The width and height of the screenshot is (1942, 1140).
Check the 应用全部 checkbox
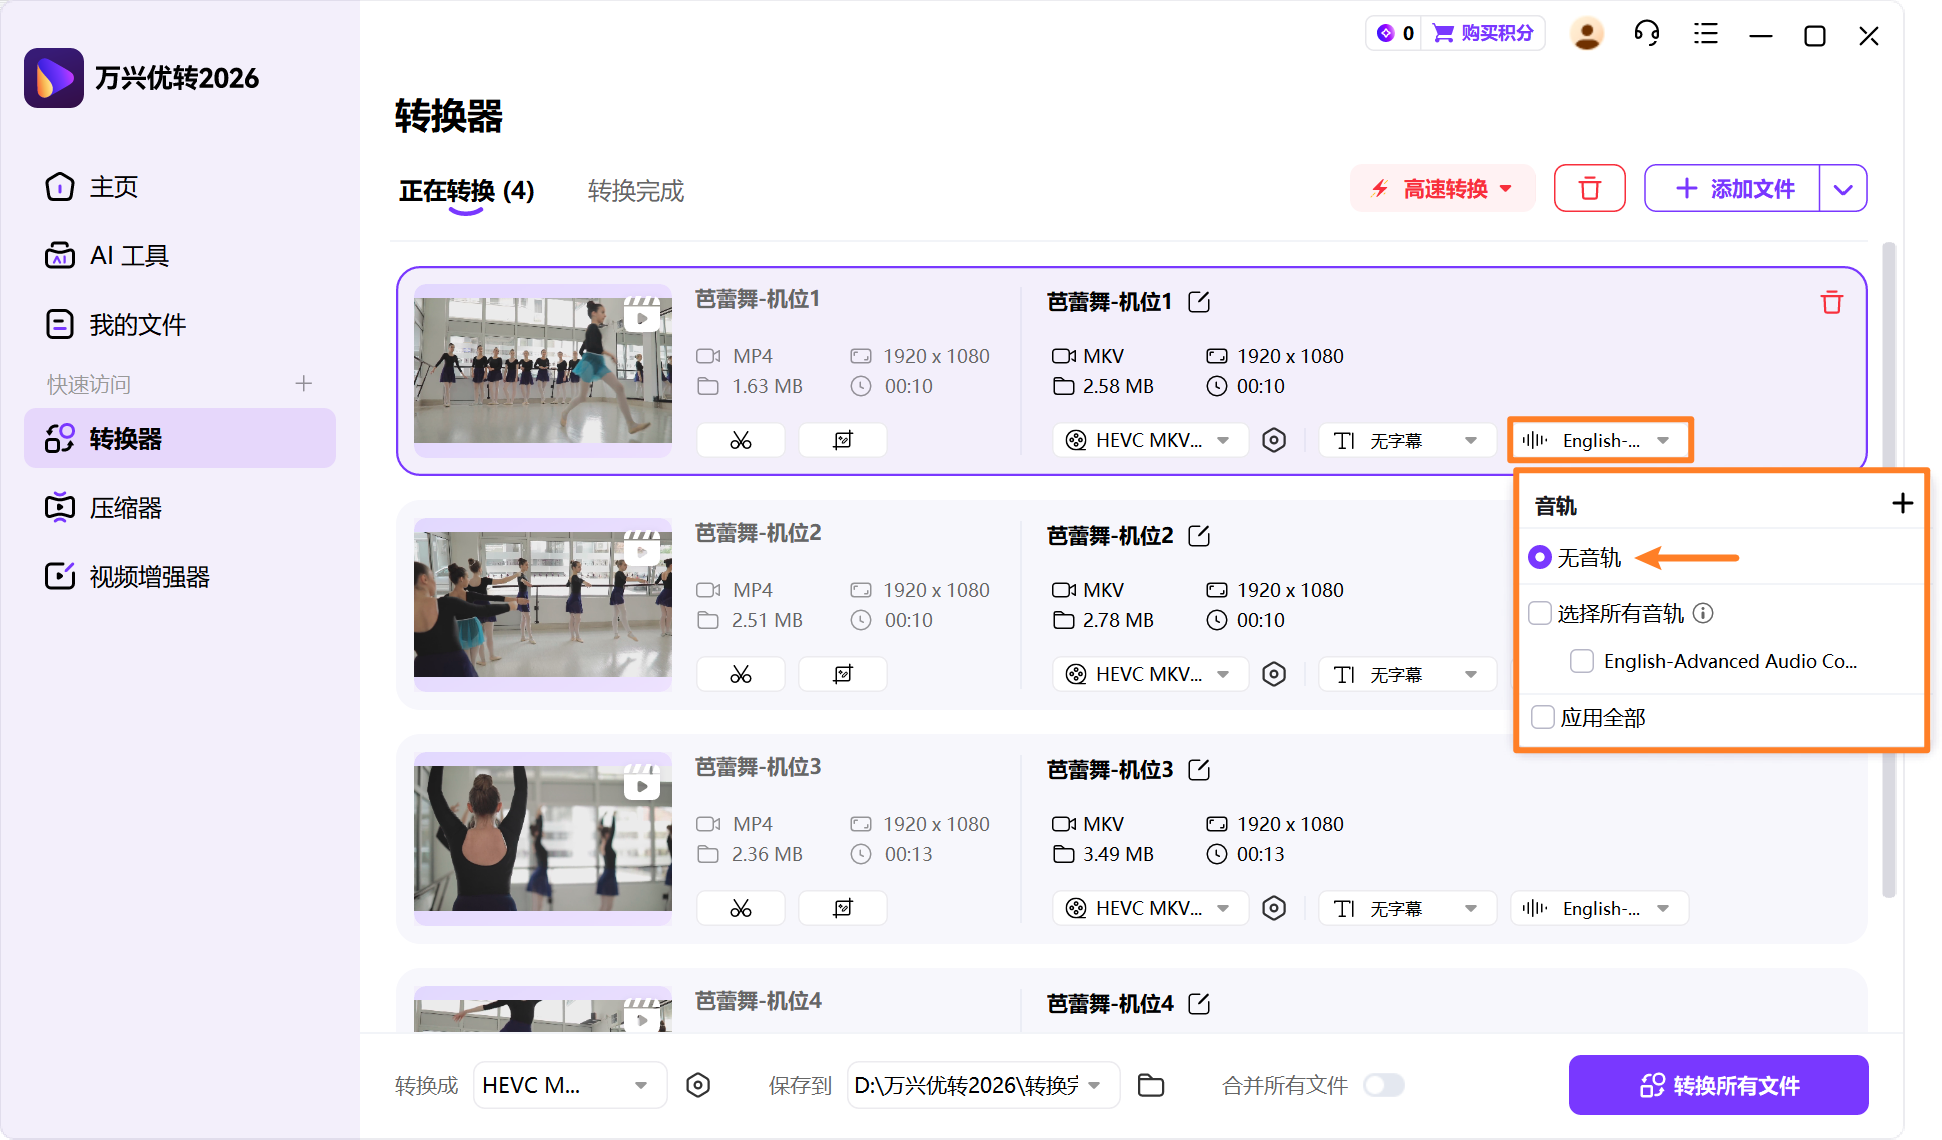click(1543, 717)
